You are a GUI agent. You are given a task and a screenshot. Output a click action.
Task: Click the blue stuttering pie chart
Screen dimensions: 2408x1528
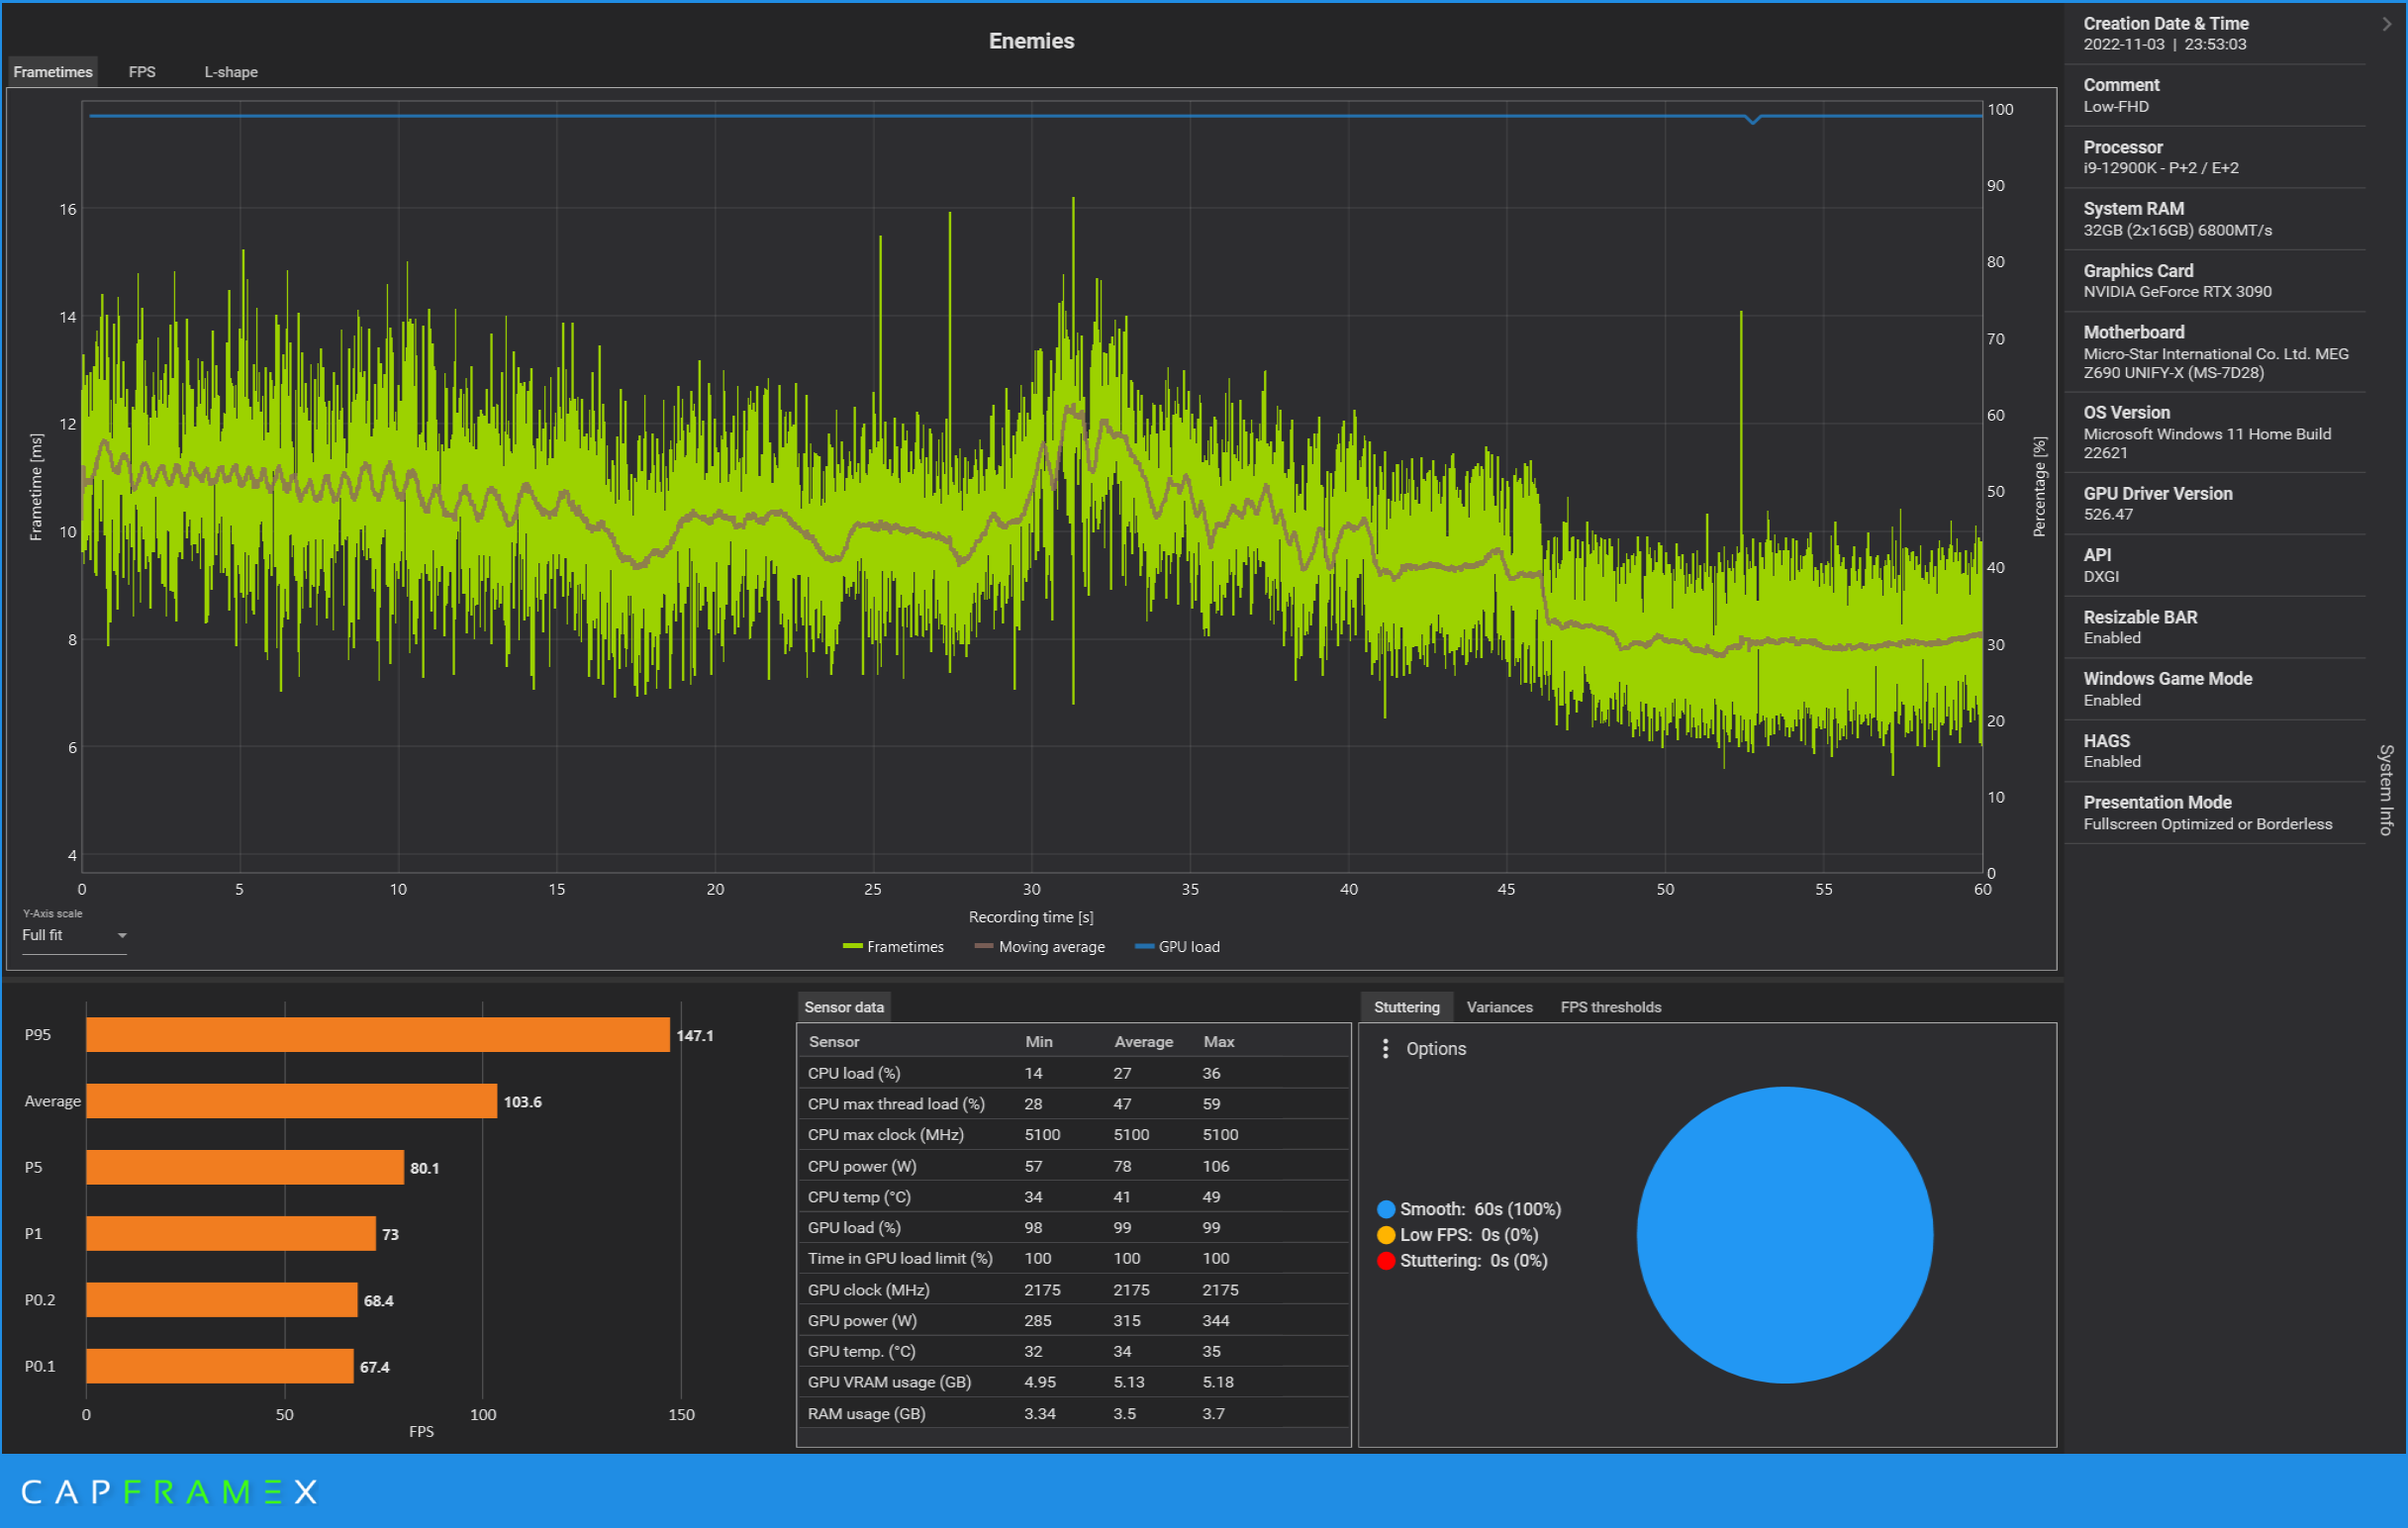1784,1235
